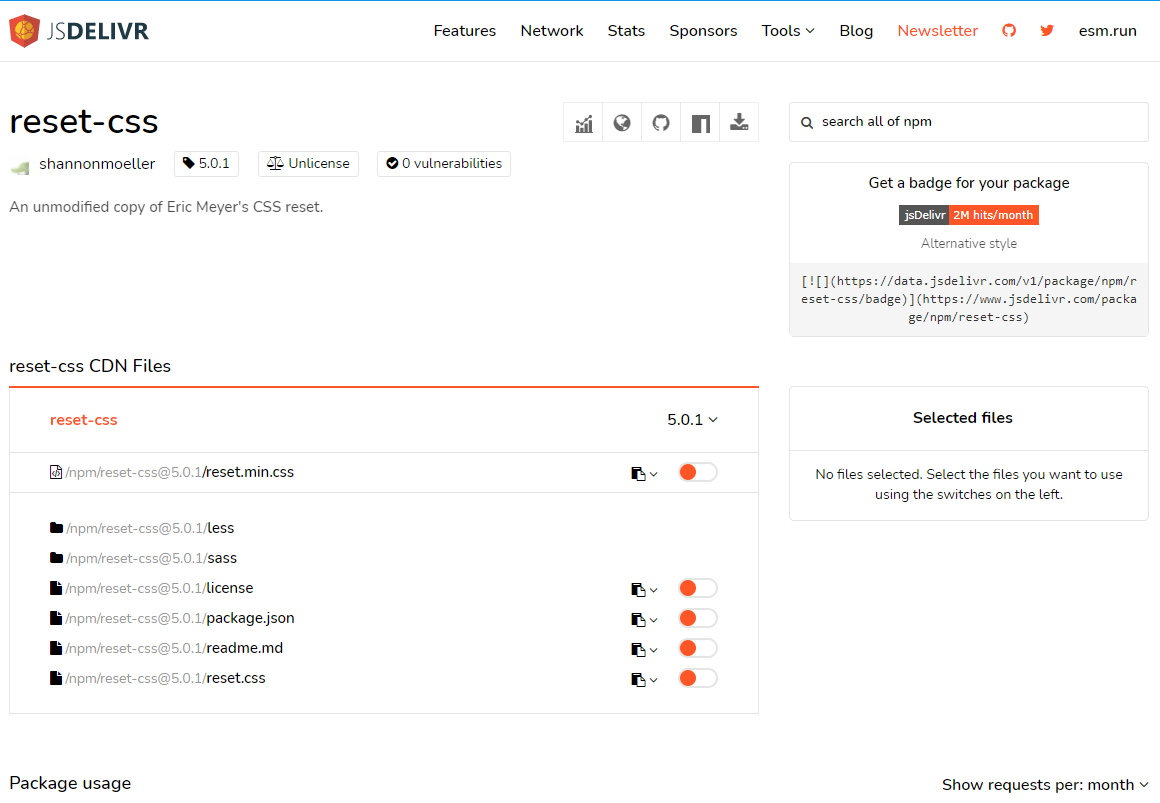The width and height of the screenshot is (1160, 803).
Task: Open the Stats page
Action: click(x=626, y=30)
